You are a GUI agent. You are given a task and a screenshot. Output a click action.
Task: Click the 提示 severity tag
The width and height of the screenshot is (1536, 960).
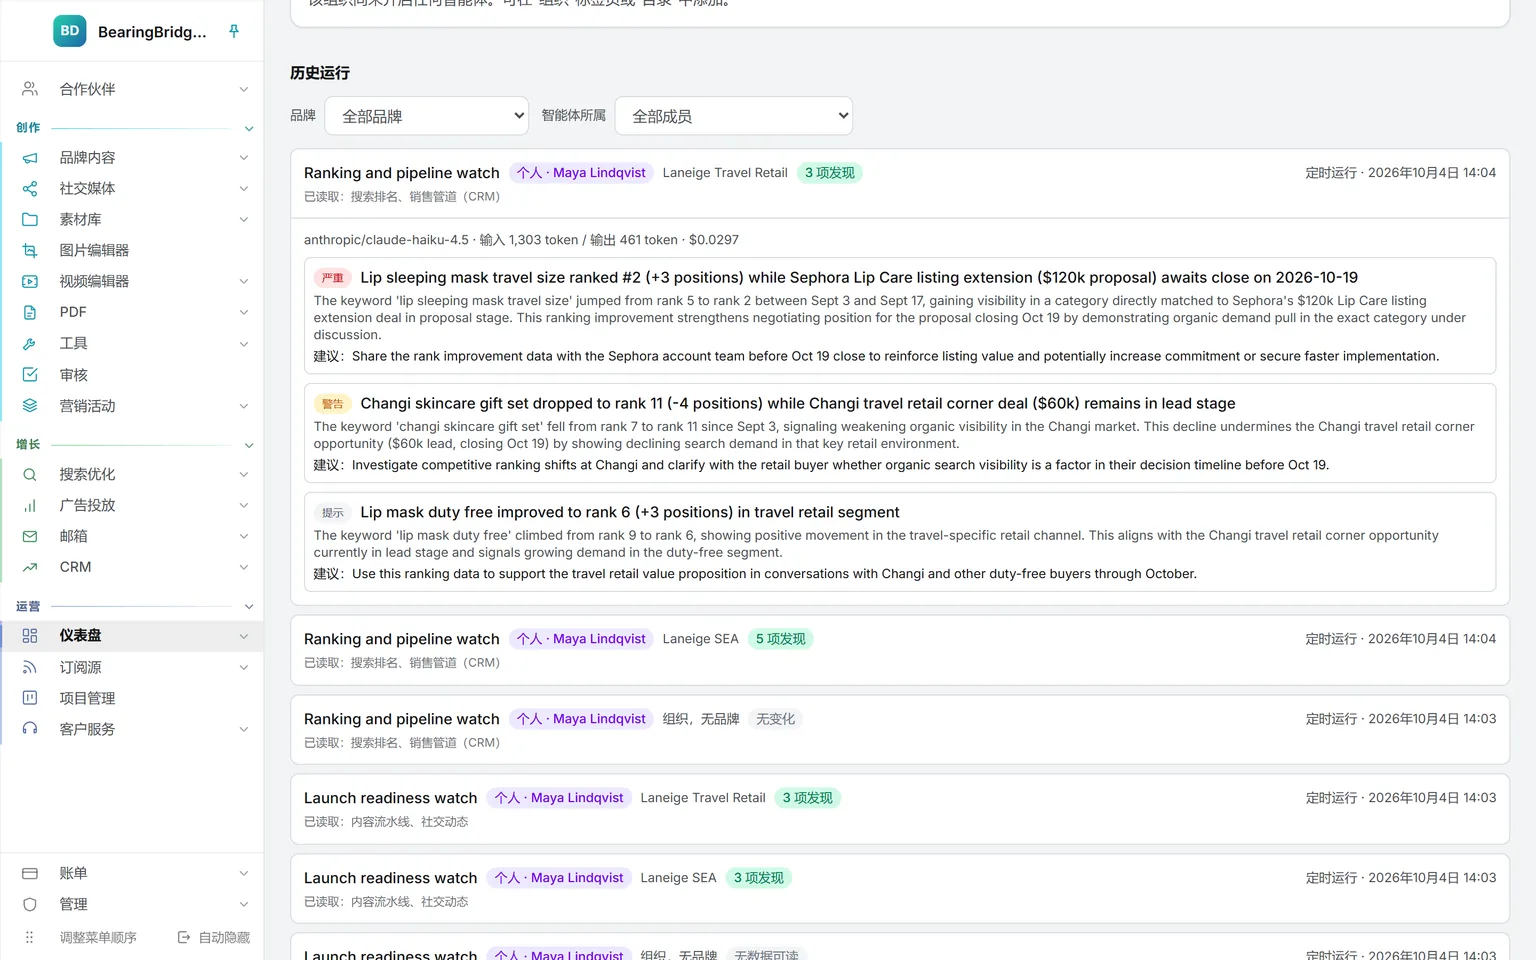pos(332,513)
